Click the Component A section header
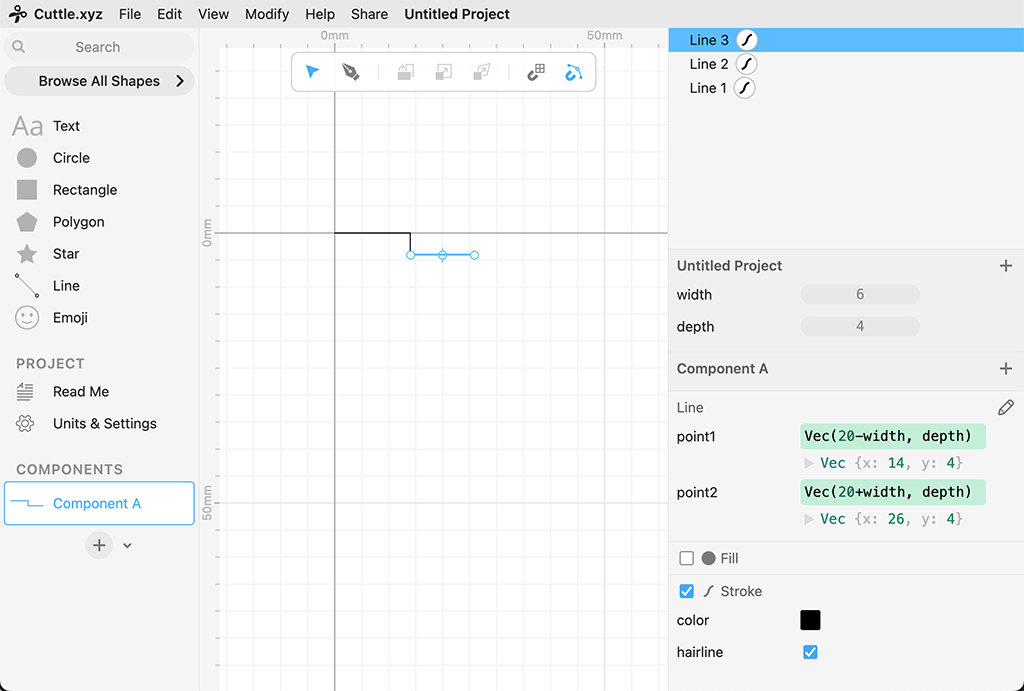Screen dimensions: 1024x691 tap(722, 369)
